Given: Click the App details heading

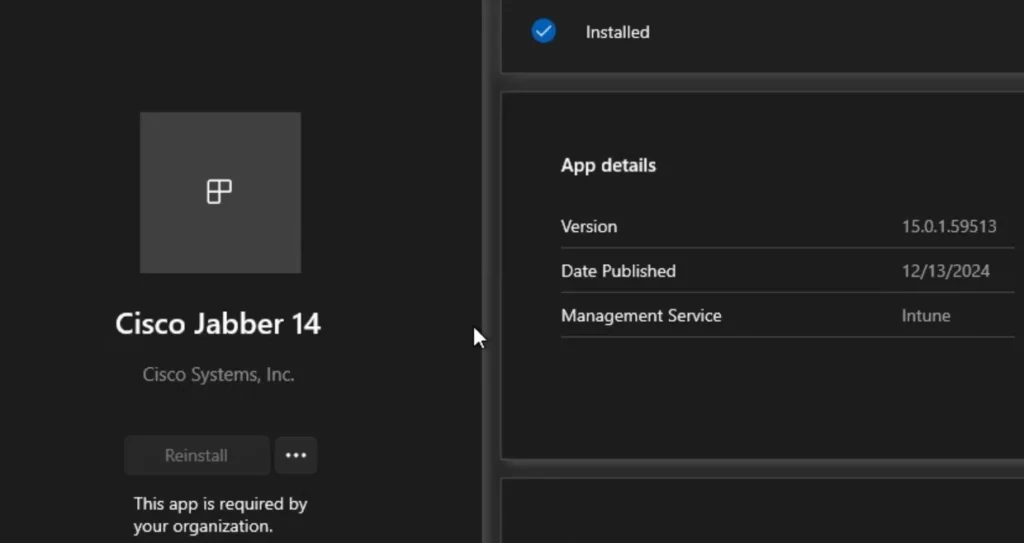Looking at the screenshot, I should (608, 165).
